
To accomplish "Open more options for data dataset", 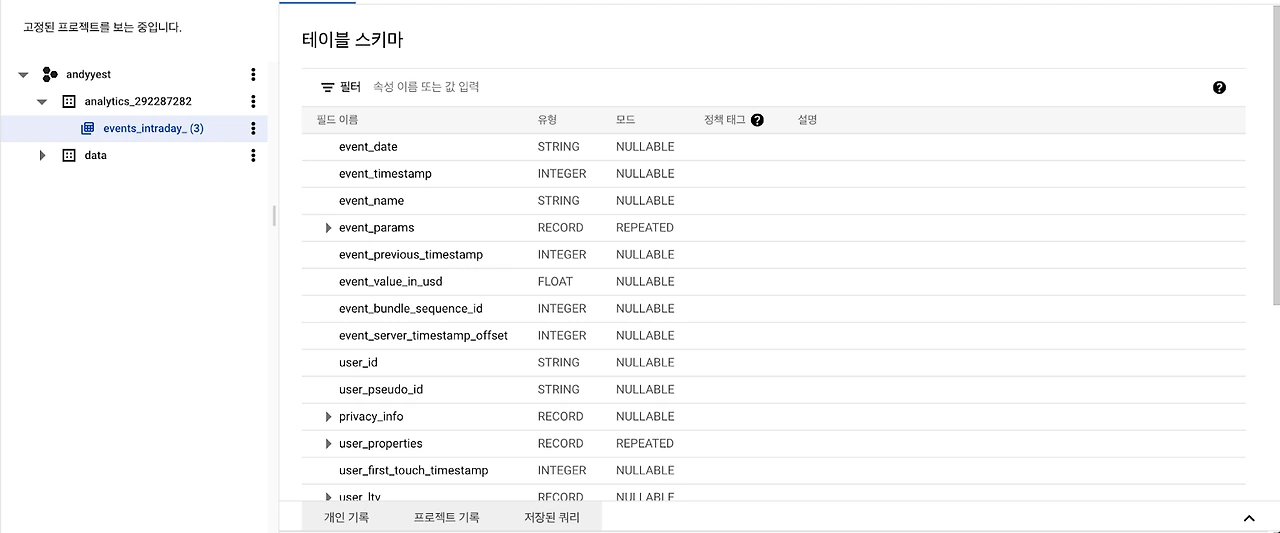I will [253, 155].
